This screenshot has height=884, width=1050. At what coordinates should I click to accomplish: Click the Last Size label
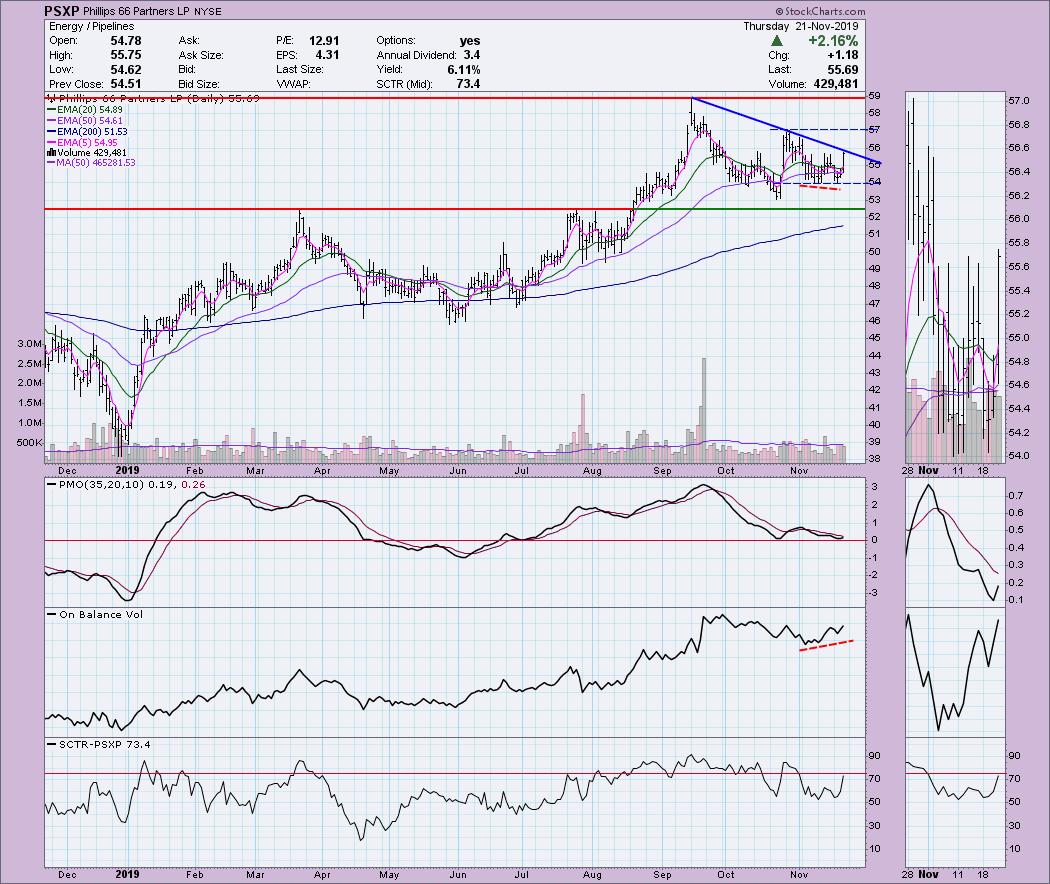299,70
